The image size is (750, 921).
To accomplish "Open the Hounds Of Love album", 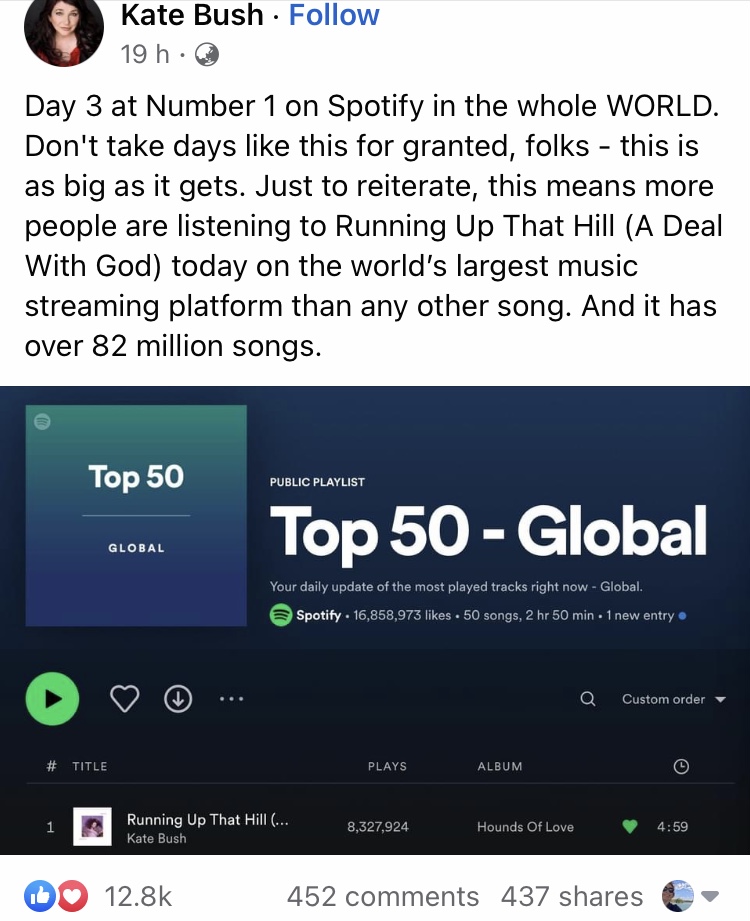I will coord(525,827).
